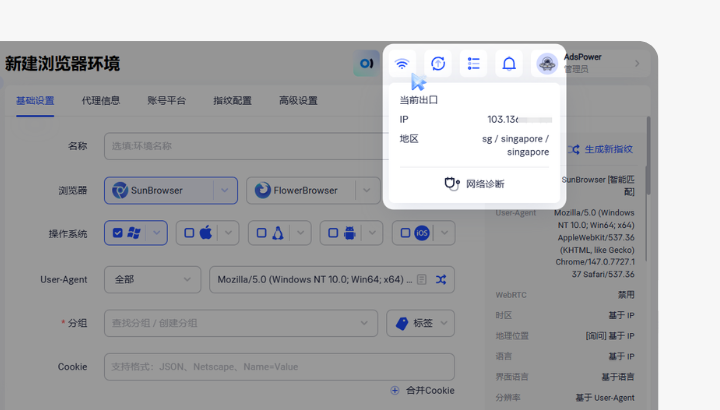Click 网络诊断 network diagnosis button

tap(474, 184)
